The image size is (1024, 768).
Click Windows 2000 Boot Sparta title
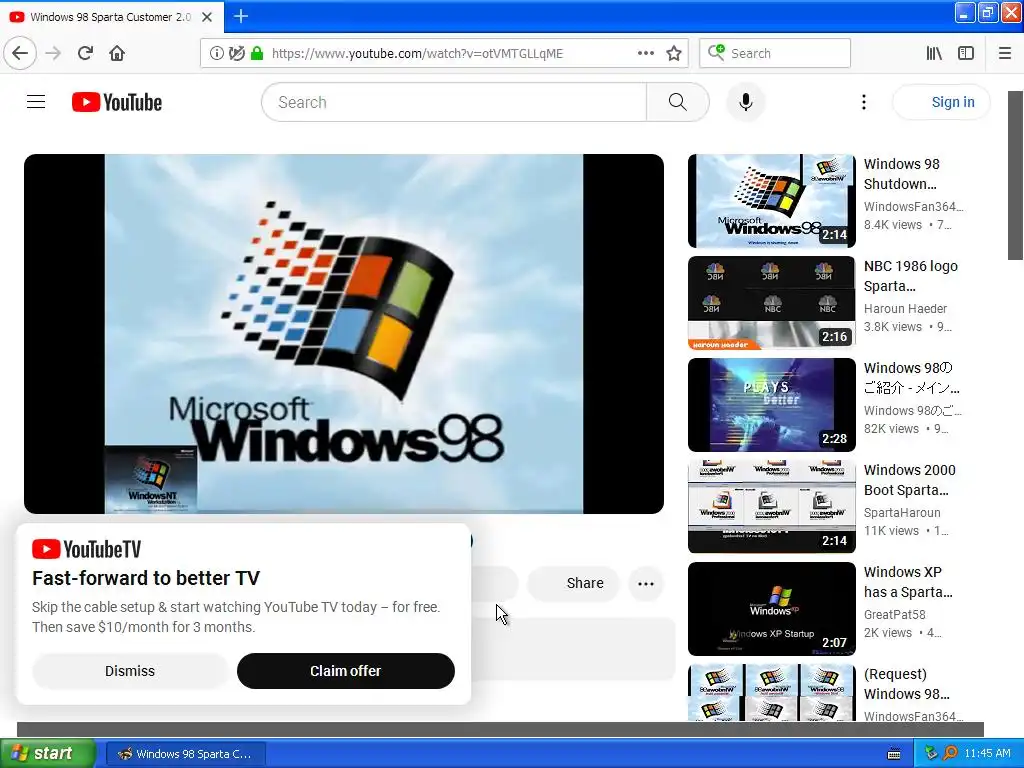[x=909, y=479]
